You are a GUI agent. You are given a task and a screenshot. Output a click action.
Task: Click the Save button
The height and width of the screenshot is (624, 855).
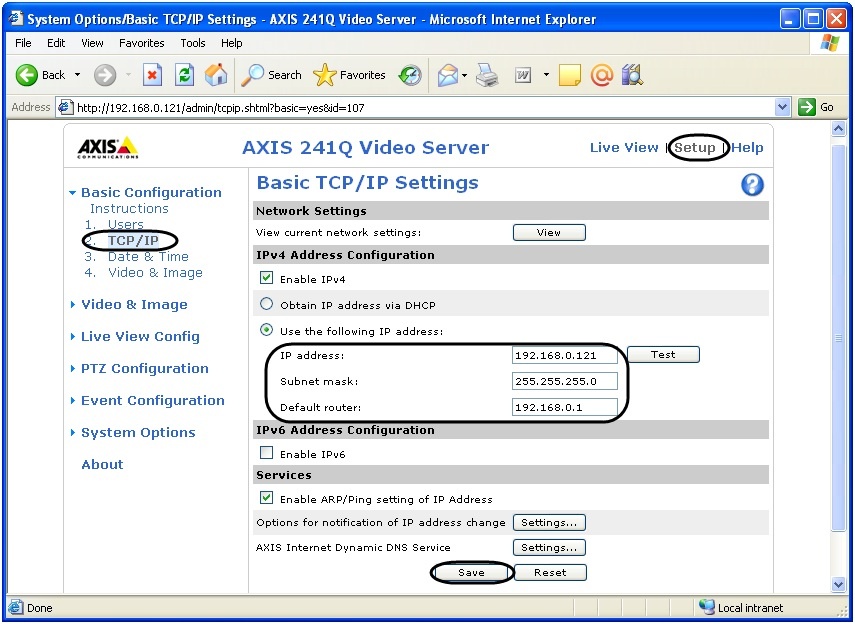(471, 573)
